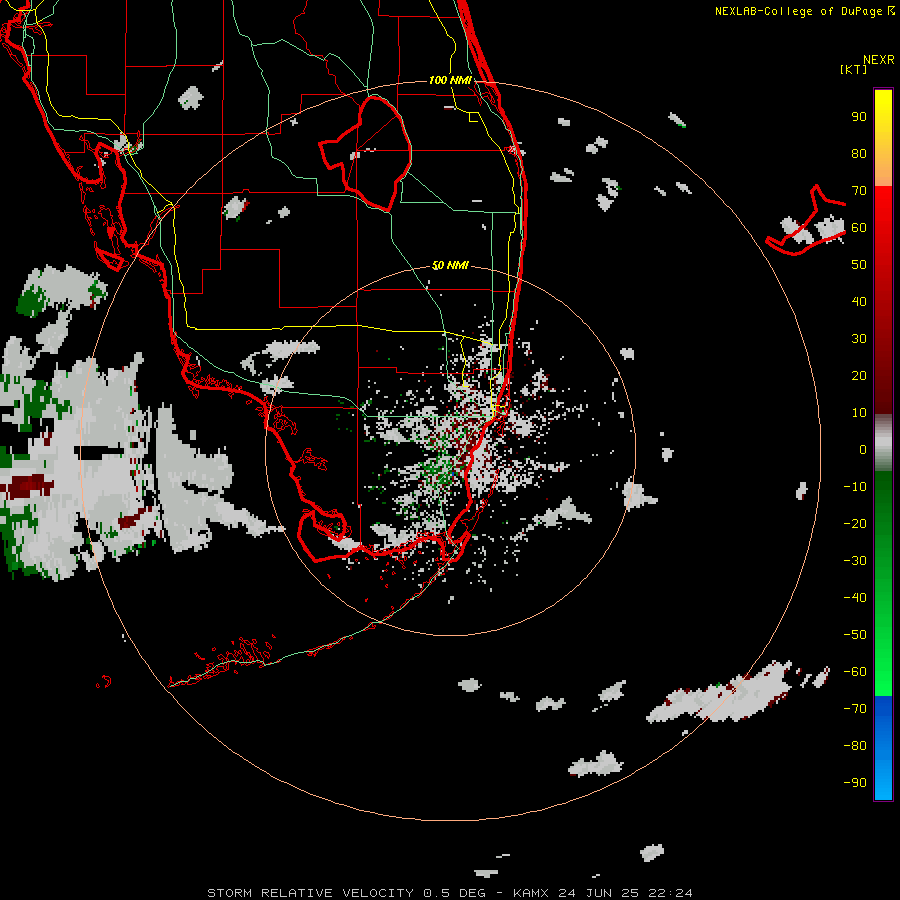Click the "-60" value on velocity scale

[855, 672]
